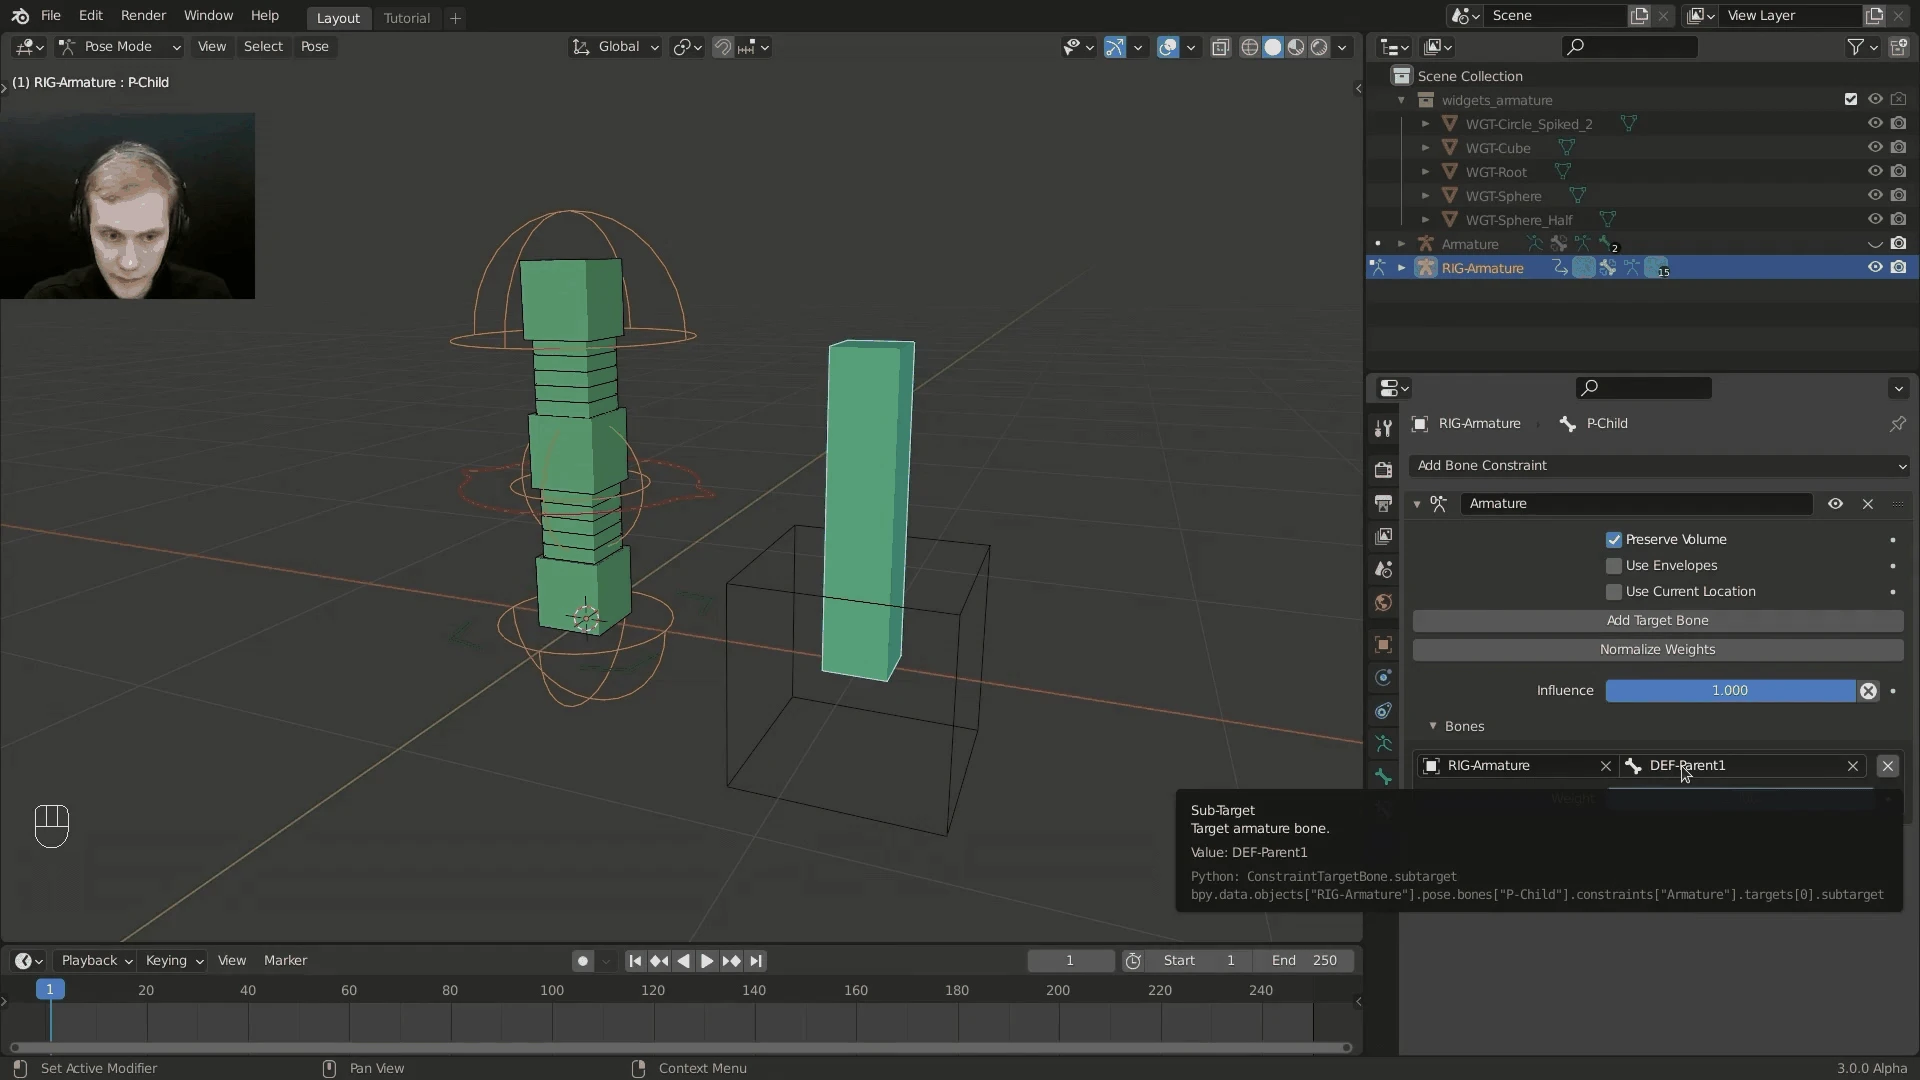This screenshot has width=1920, height=1080.
Task: Open the Window menu
Action: 208,16
